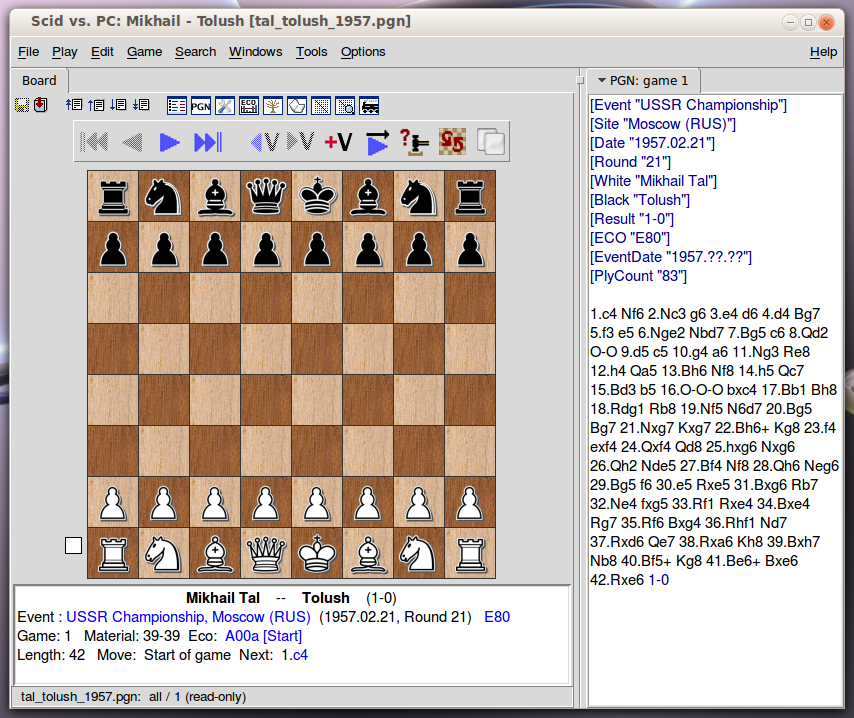Click the grid with magnifier icon

pos(345,106)
